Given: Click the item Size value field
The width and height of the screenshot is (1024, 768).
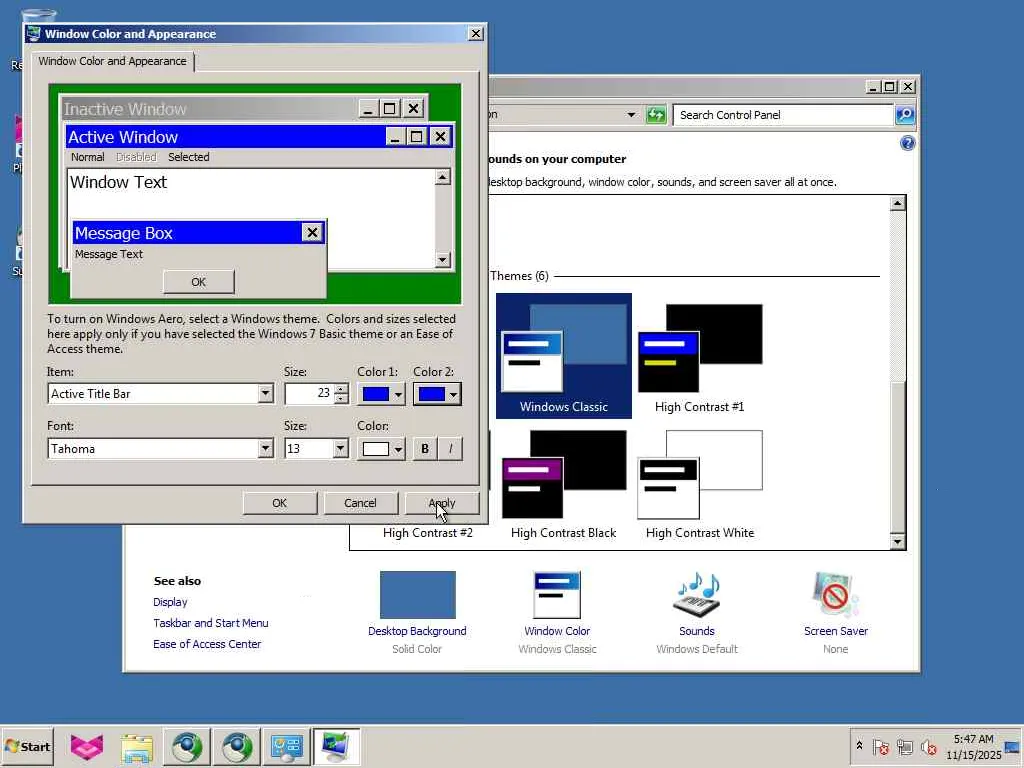Looking at the screenshot, I should click(x=309, y=393).
